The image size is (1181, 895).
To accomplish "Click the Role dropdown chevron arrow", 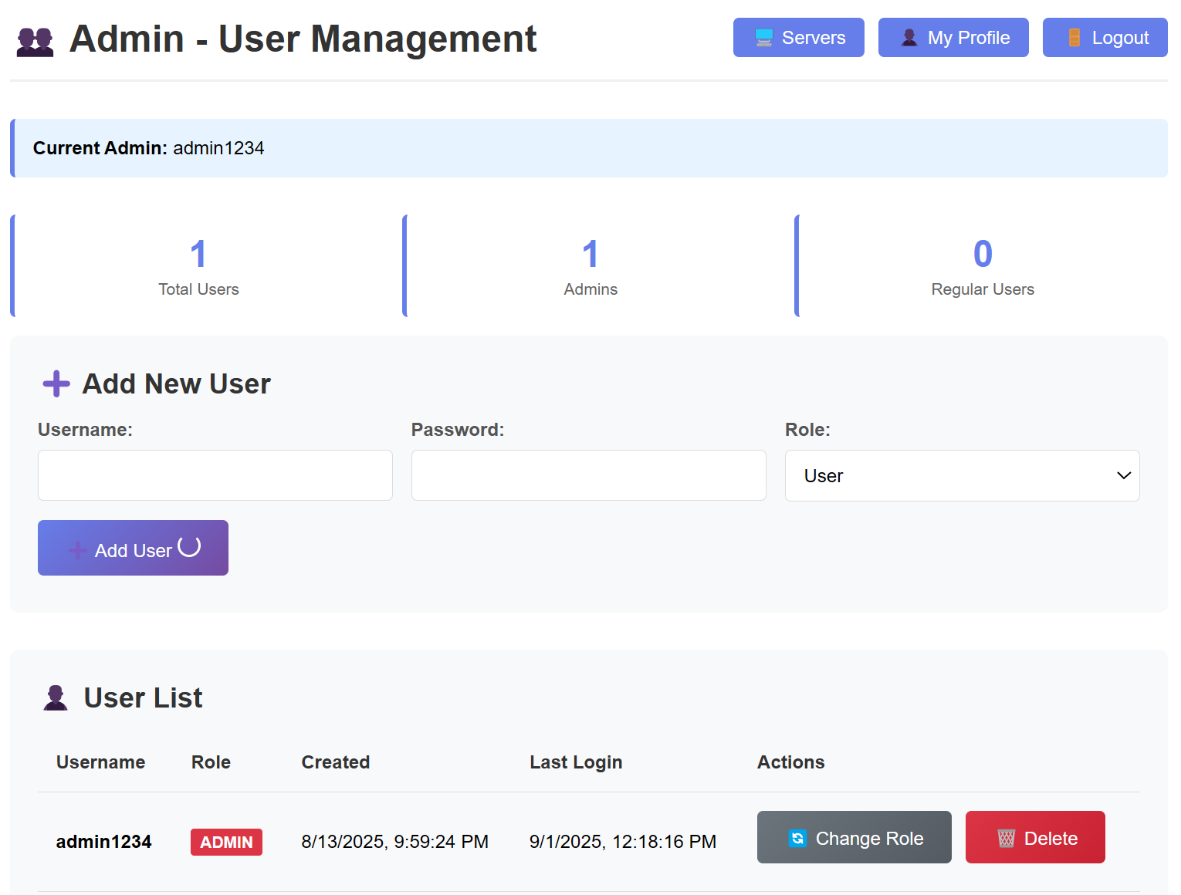I will [1123, 476].
